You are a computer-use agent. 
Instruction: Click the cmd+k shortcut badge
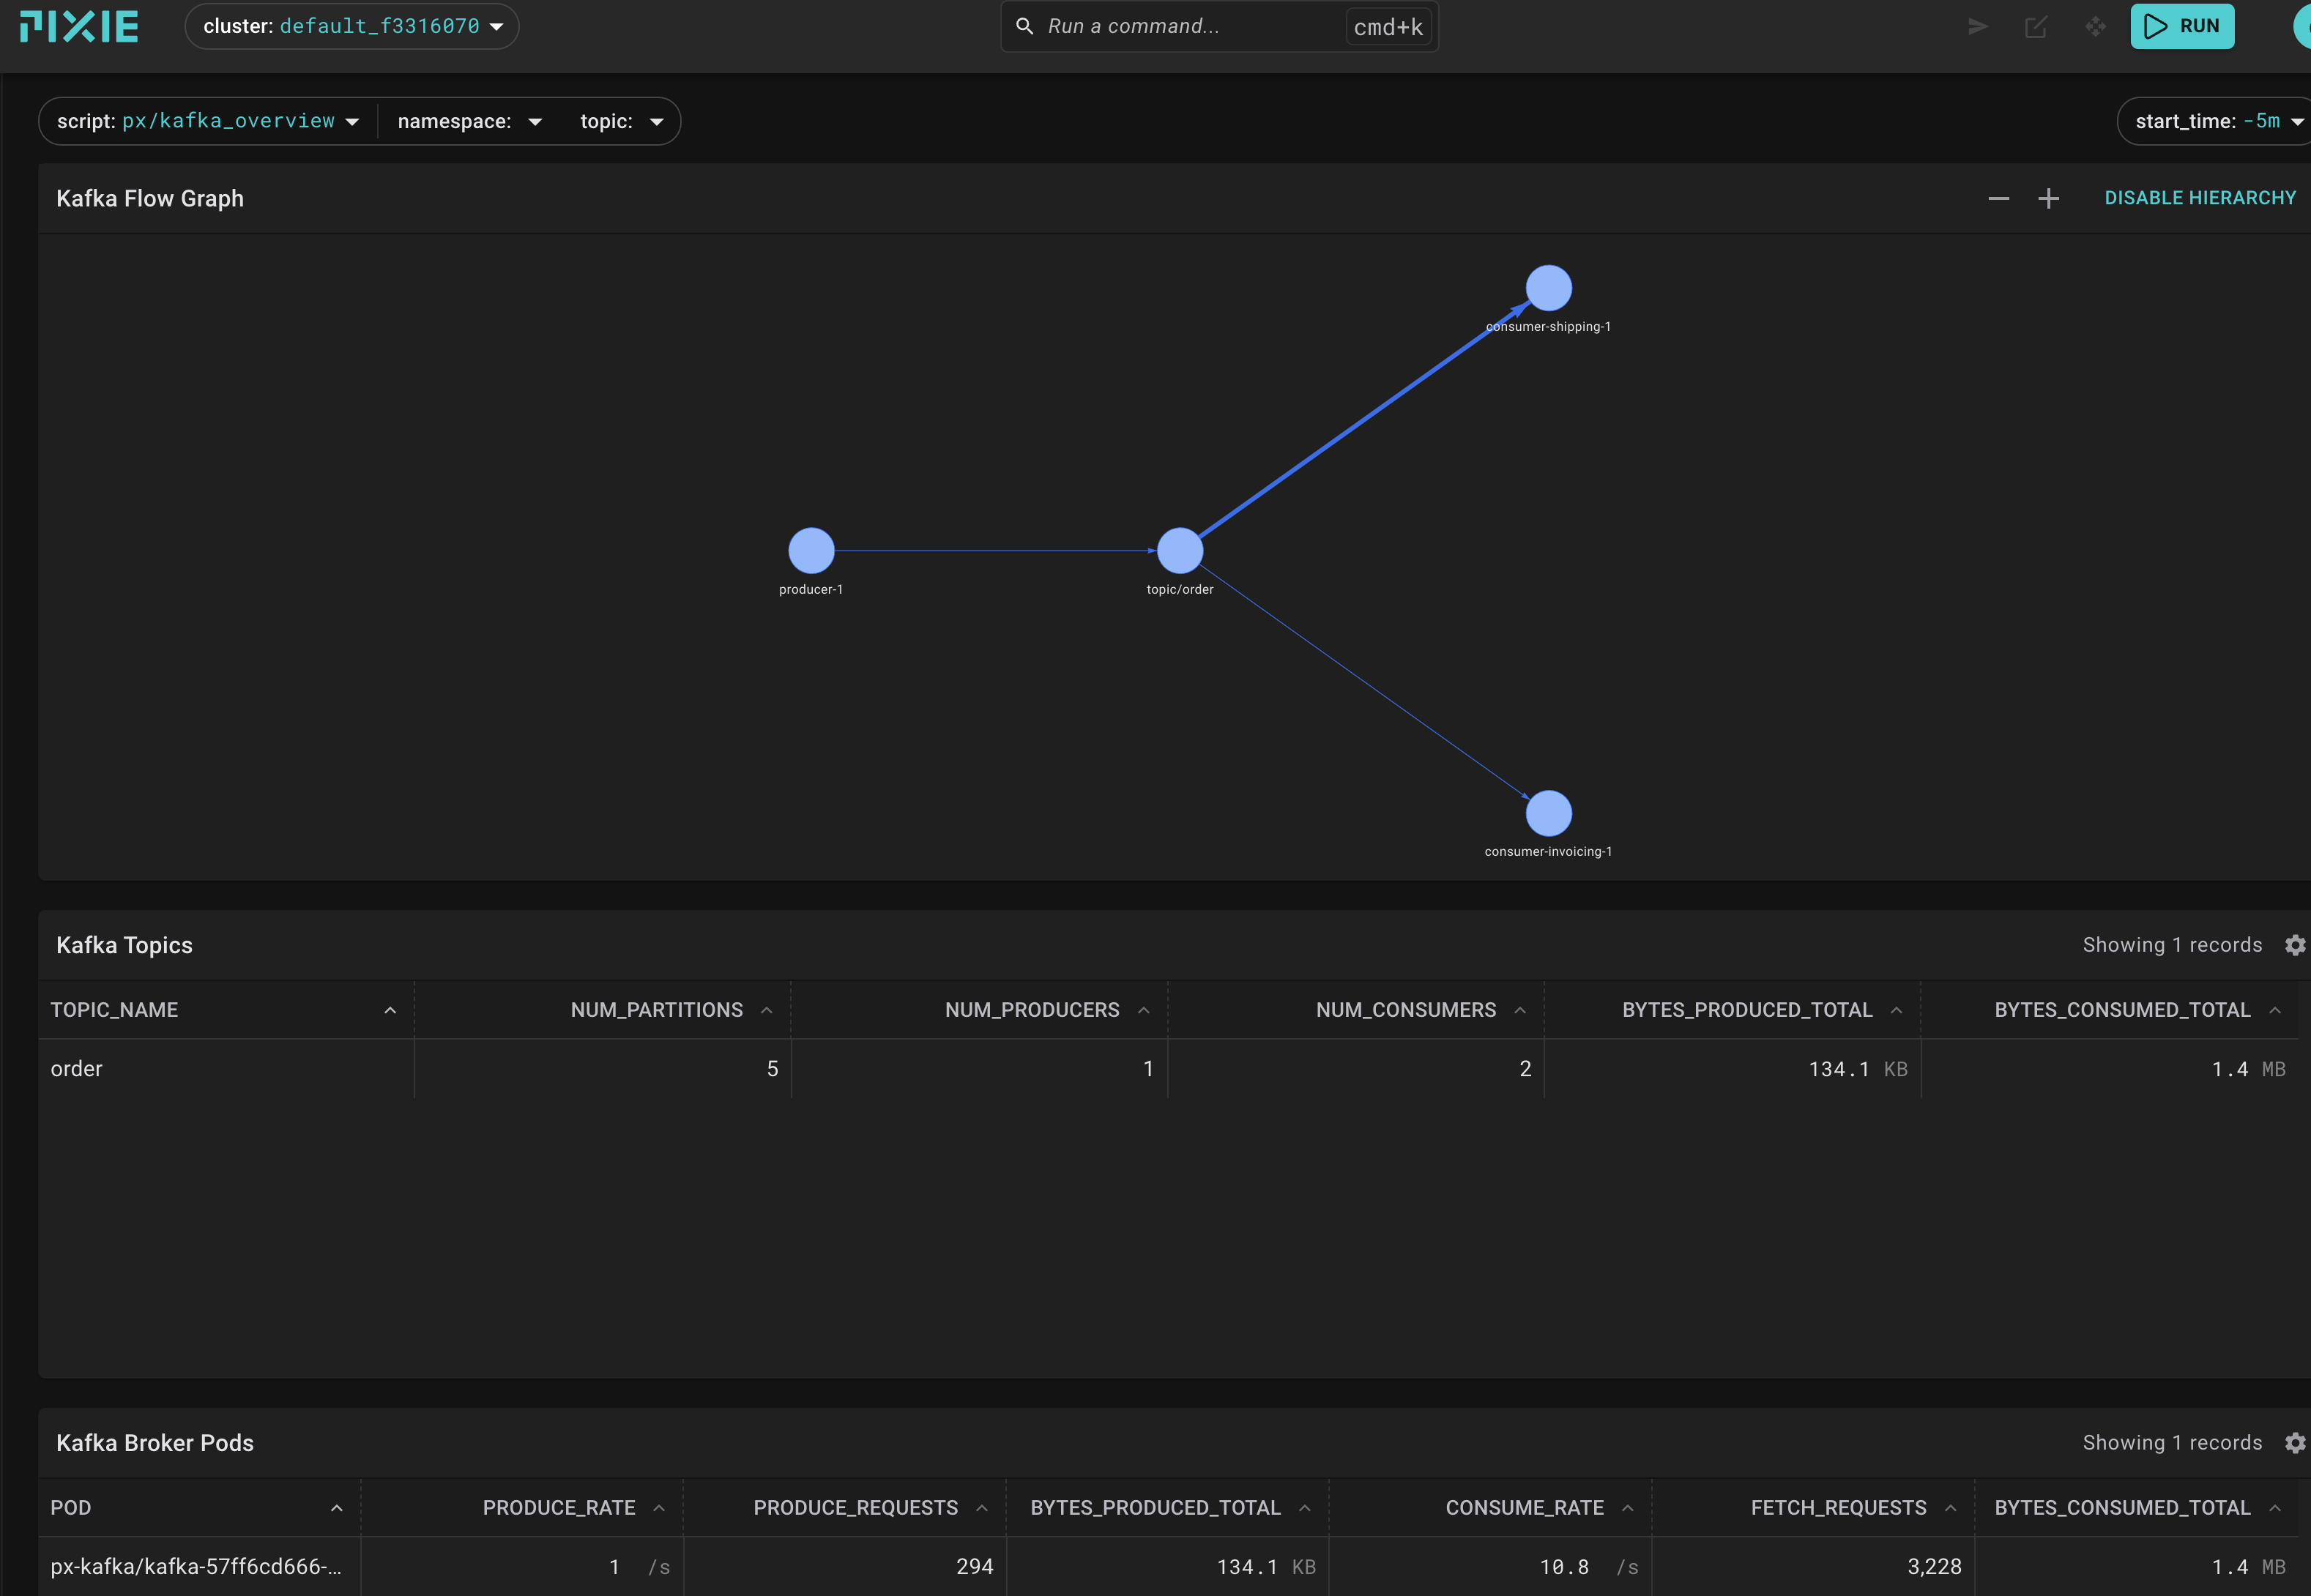pyautogui.click(x=1388, y=27)
